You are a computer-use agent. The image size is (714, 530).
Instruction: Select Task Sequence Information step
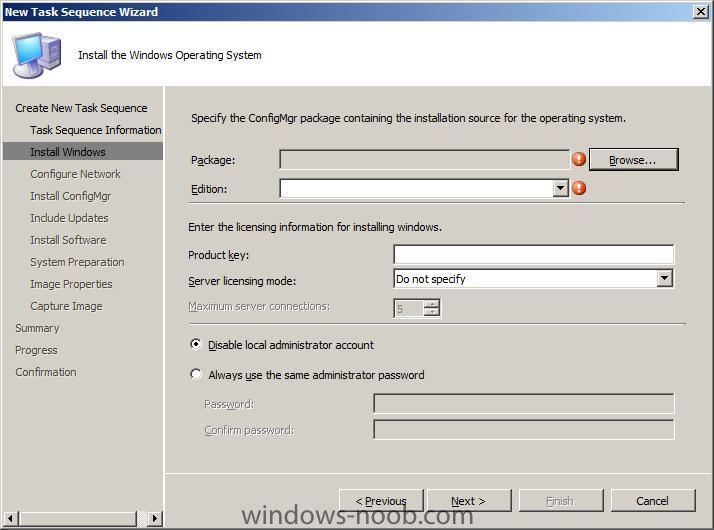[96, 130]
